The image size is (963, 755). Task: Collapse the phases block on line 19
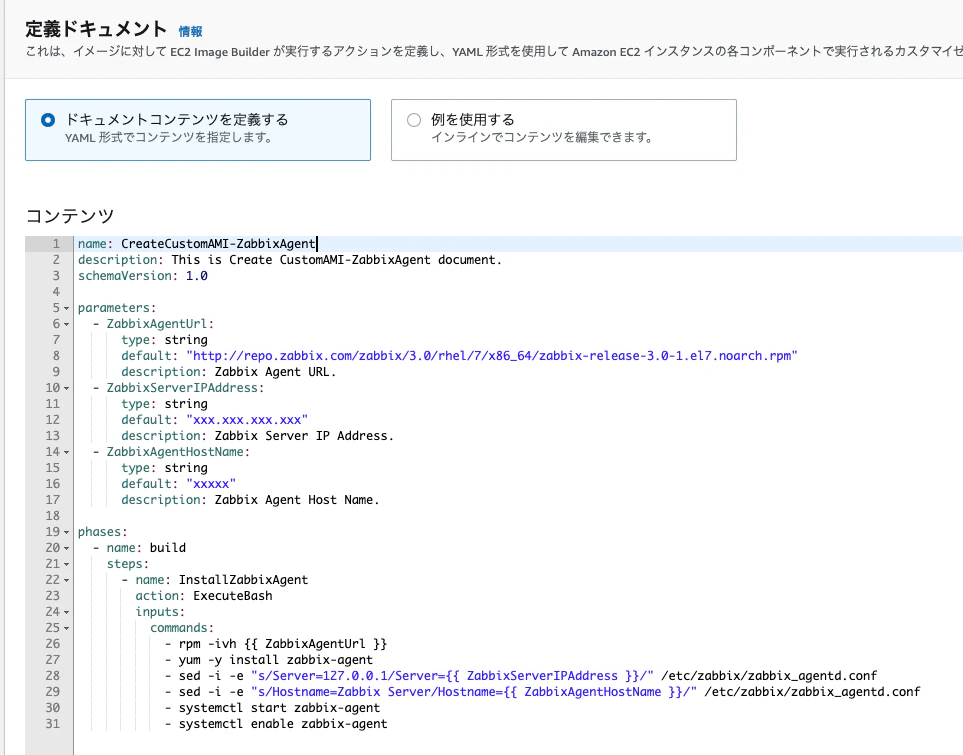coord(66,532)
